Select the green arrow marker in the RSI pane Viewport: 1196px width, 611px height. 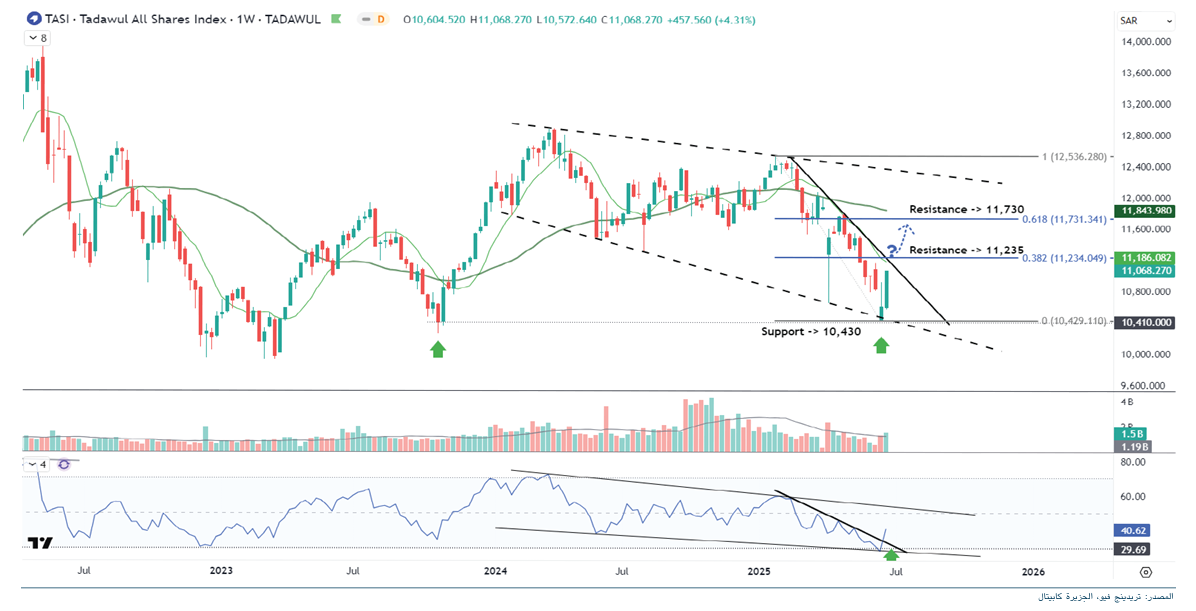tap(891, 555)
